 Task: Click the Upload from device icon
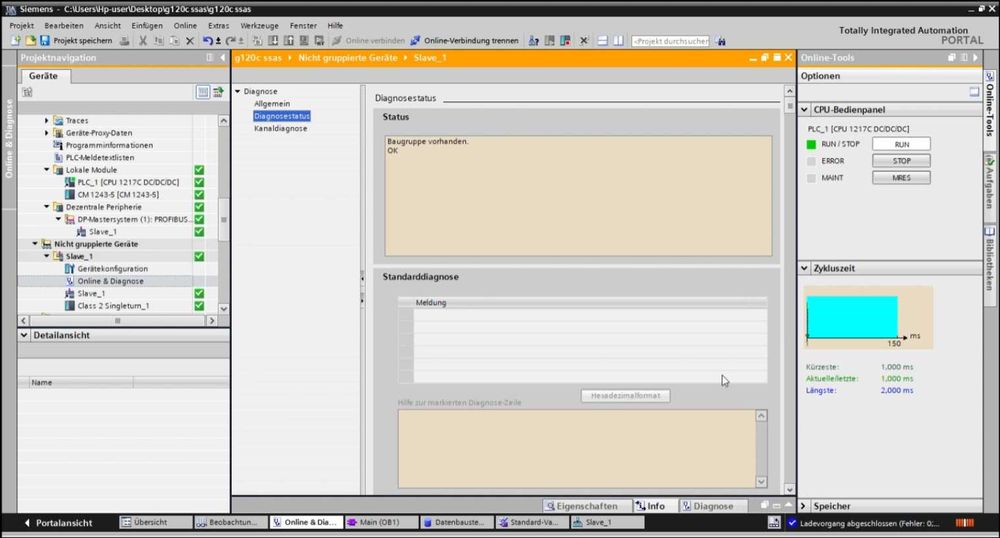point(288,41)
